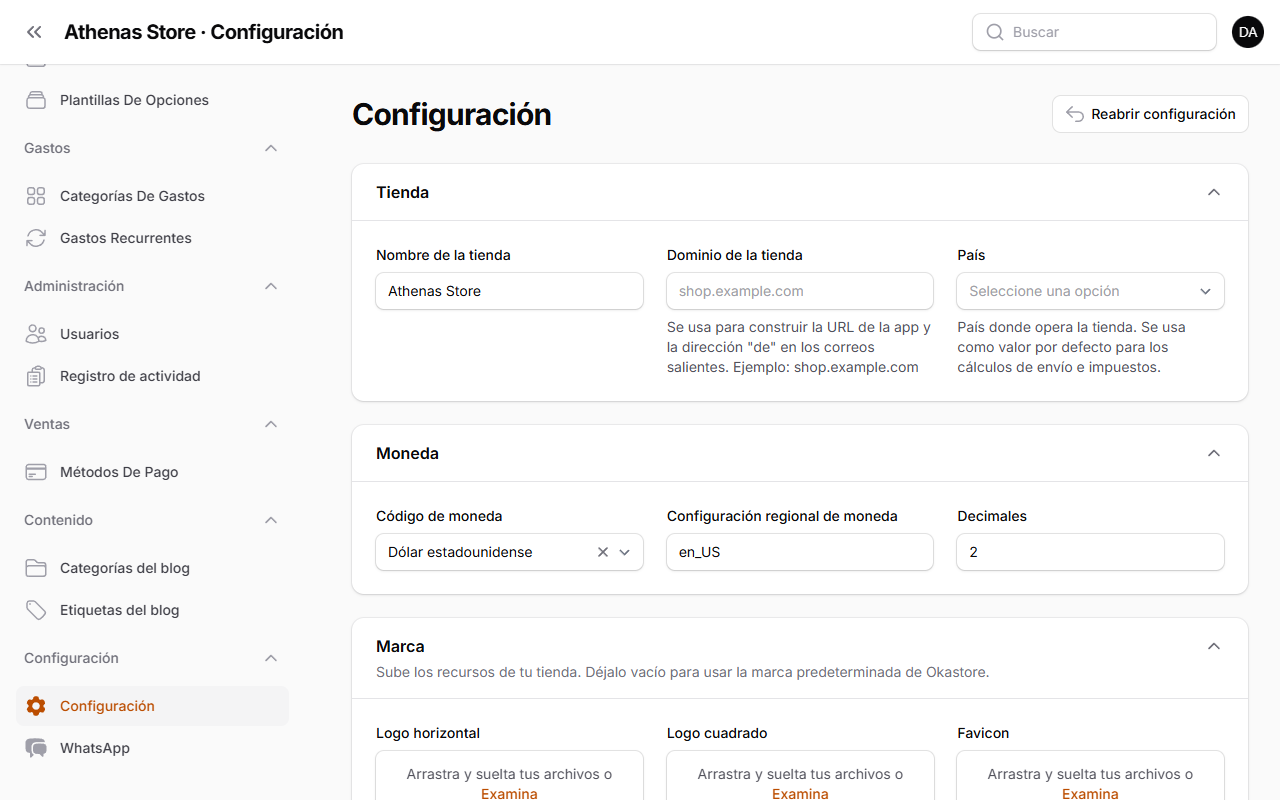Click the Plantillas De Opciones icon
The image size is (1280, 800).
[36, 100]
